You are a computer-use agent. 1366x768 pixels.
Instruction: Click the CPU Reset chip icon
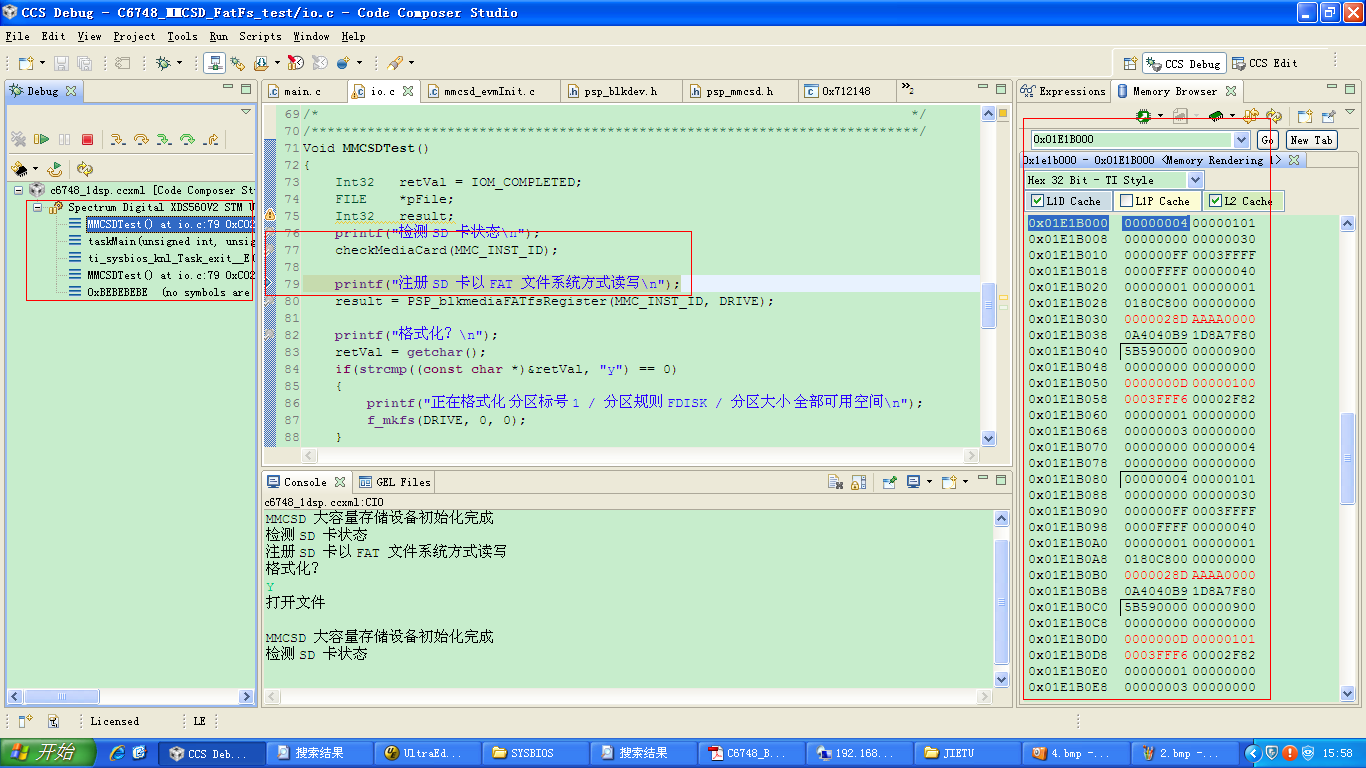tap(19, 169)
